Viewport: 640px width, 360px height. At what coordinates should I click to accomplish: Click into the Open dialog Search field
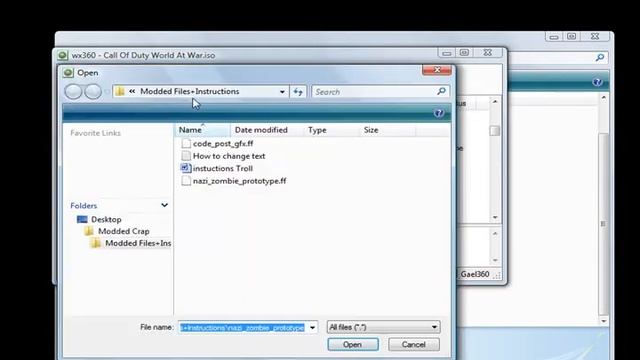point(373,92)
